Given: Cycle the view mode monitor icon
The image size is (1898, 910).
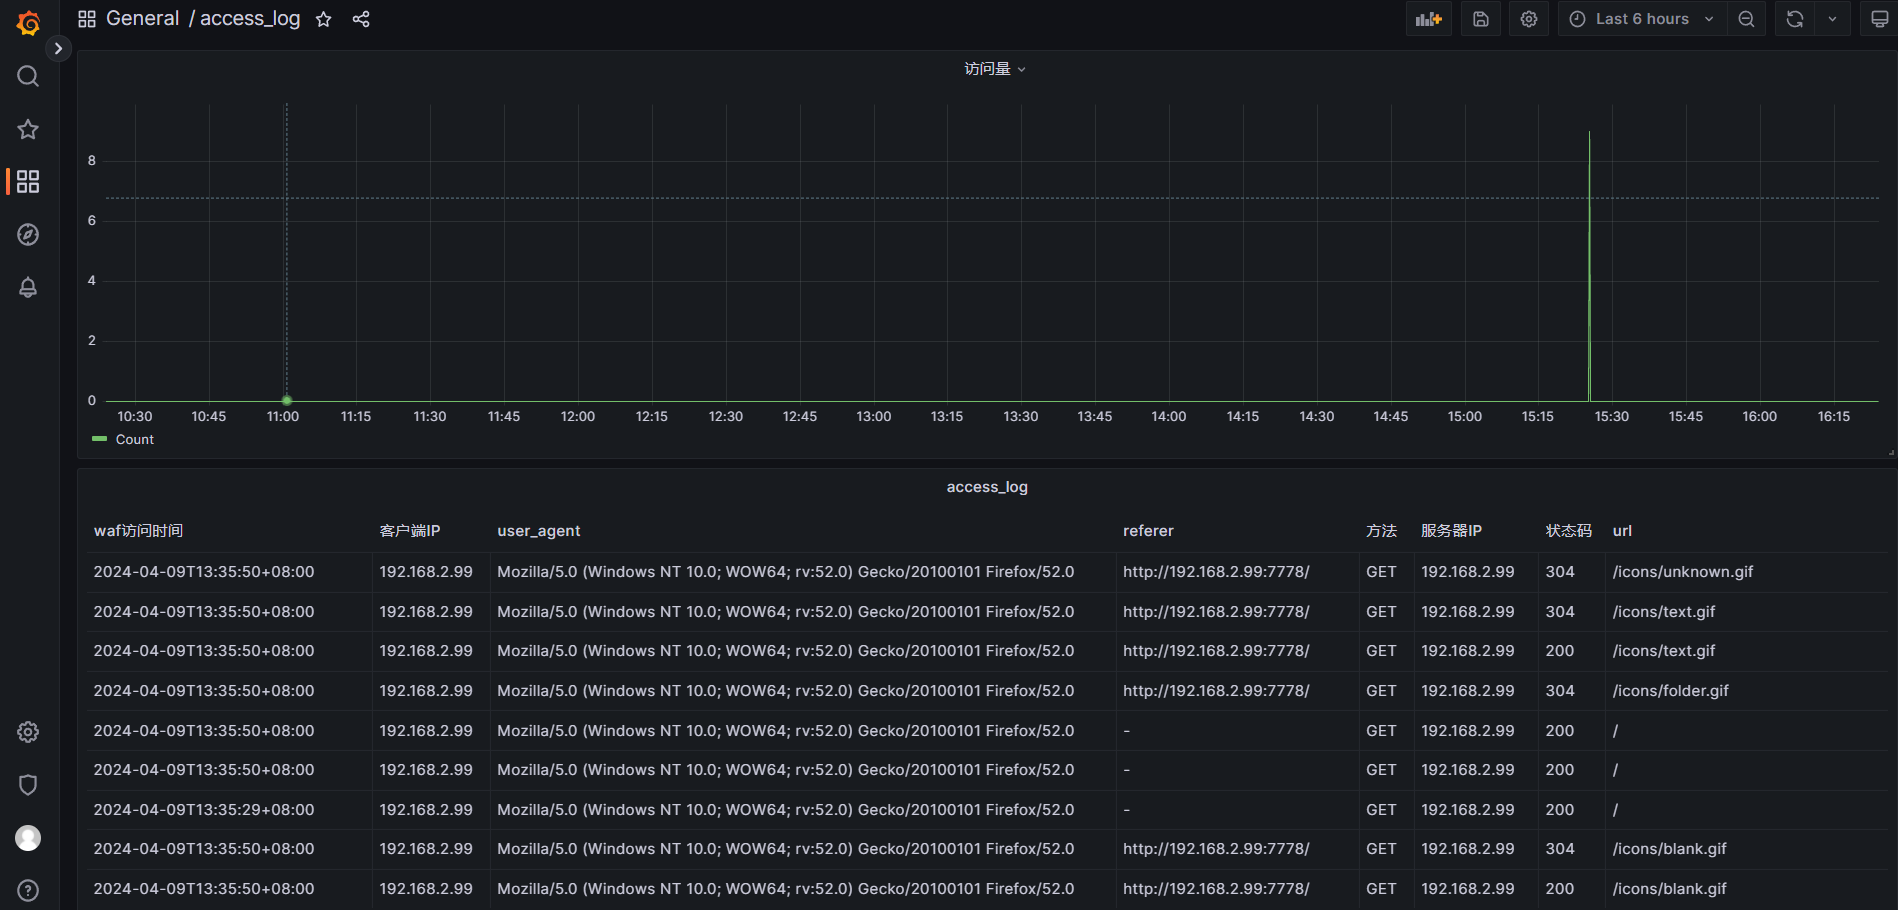Looking at the screenshot, I should click(1879, 19).
